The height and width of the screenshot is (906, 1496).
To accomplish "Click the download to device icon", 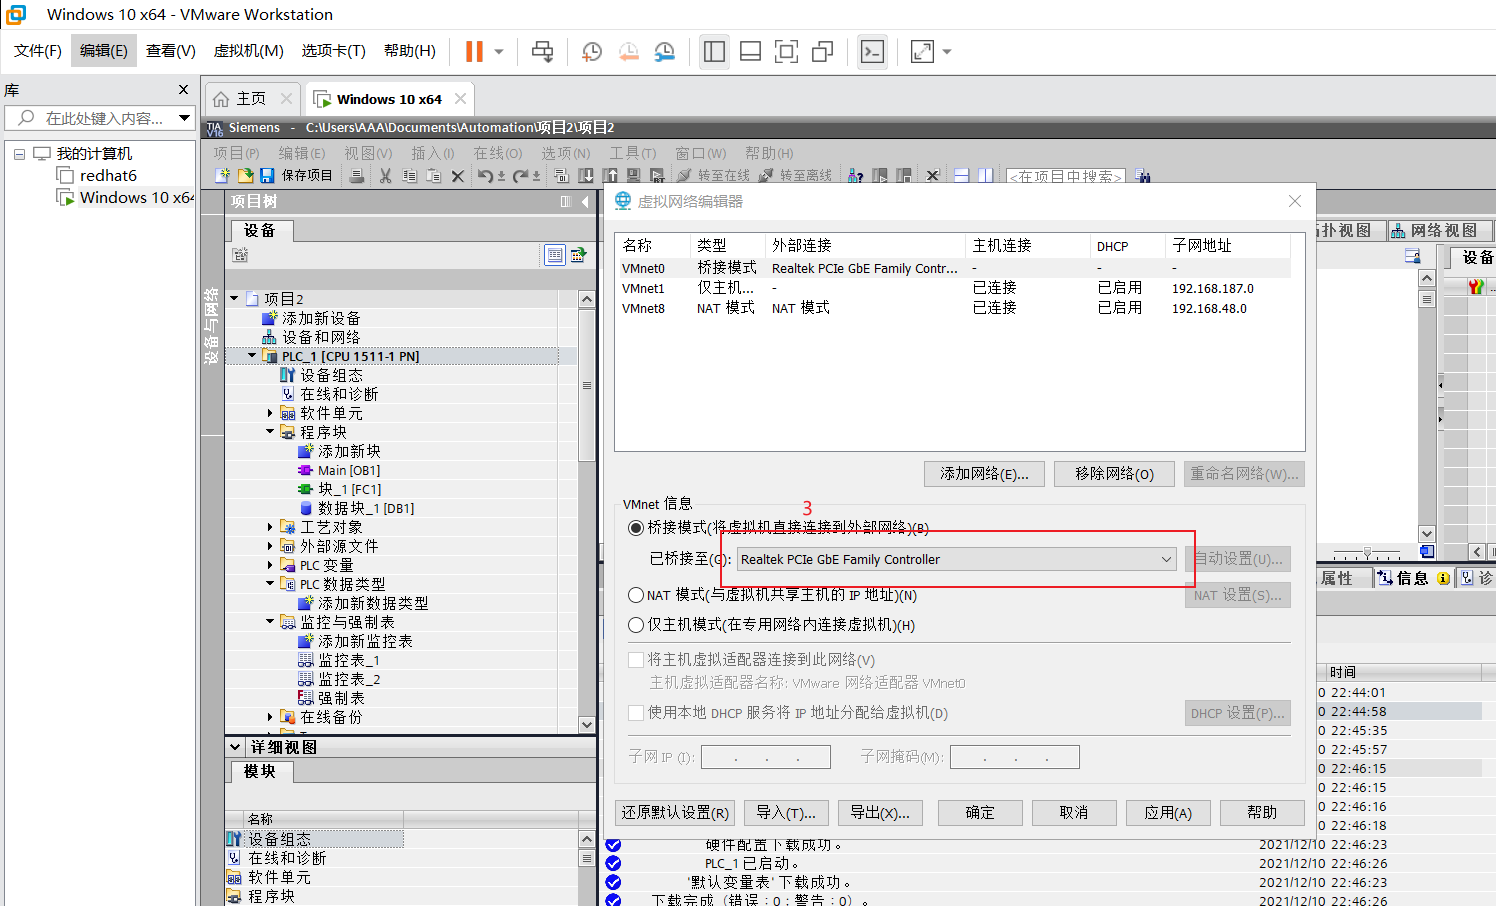I will point(586,176).
